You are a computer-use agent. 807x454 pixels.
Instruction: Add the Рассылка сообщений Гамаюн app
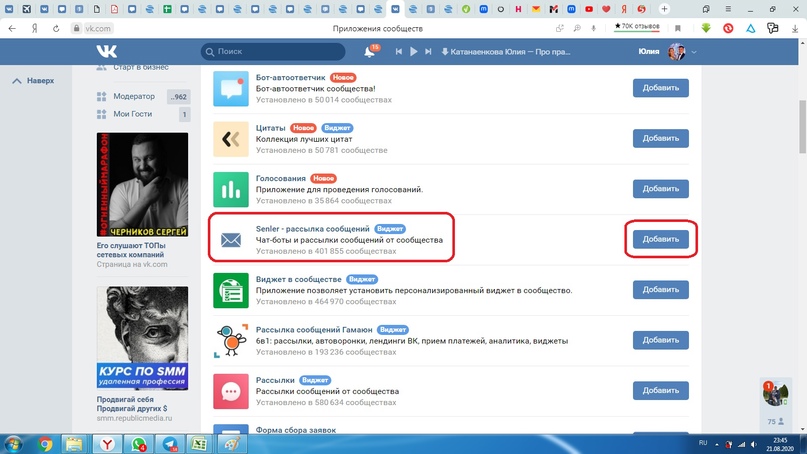(660, 340)
